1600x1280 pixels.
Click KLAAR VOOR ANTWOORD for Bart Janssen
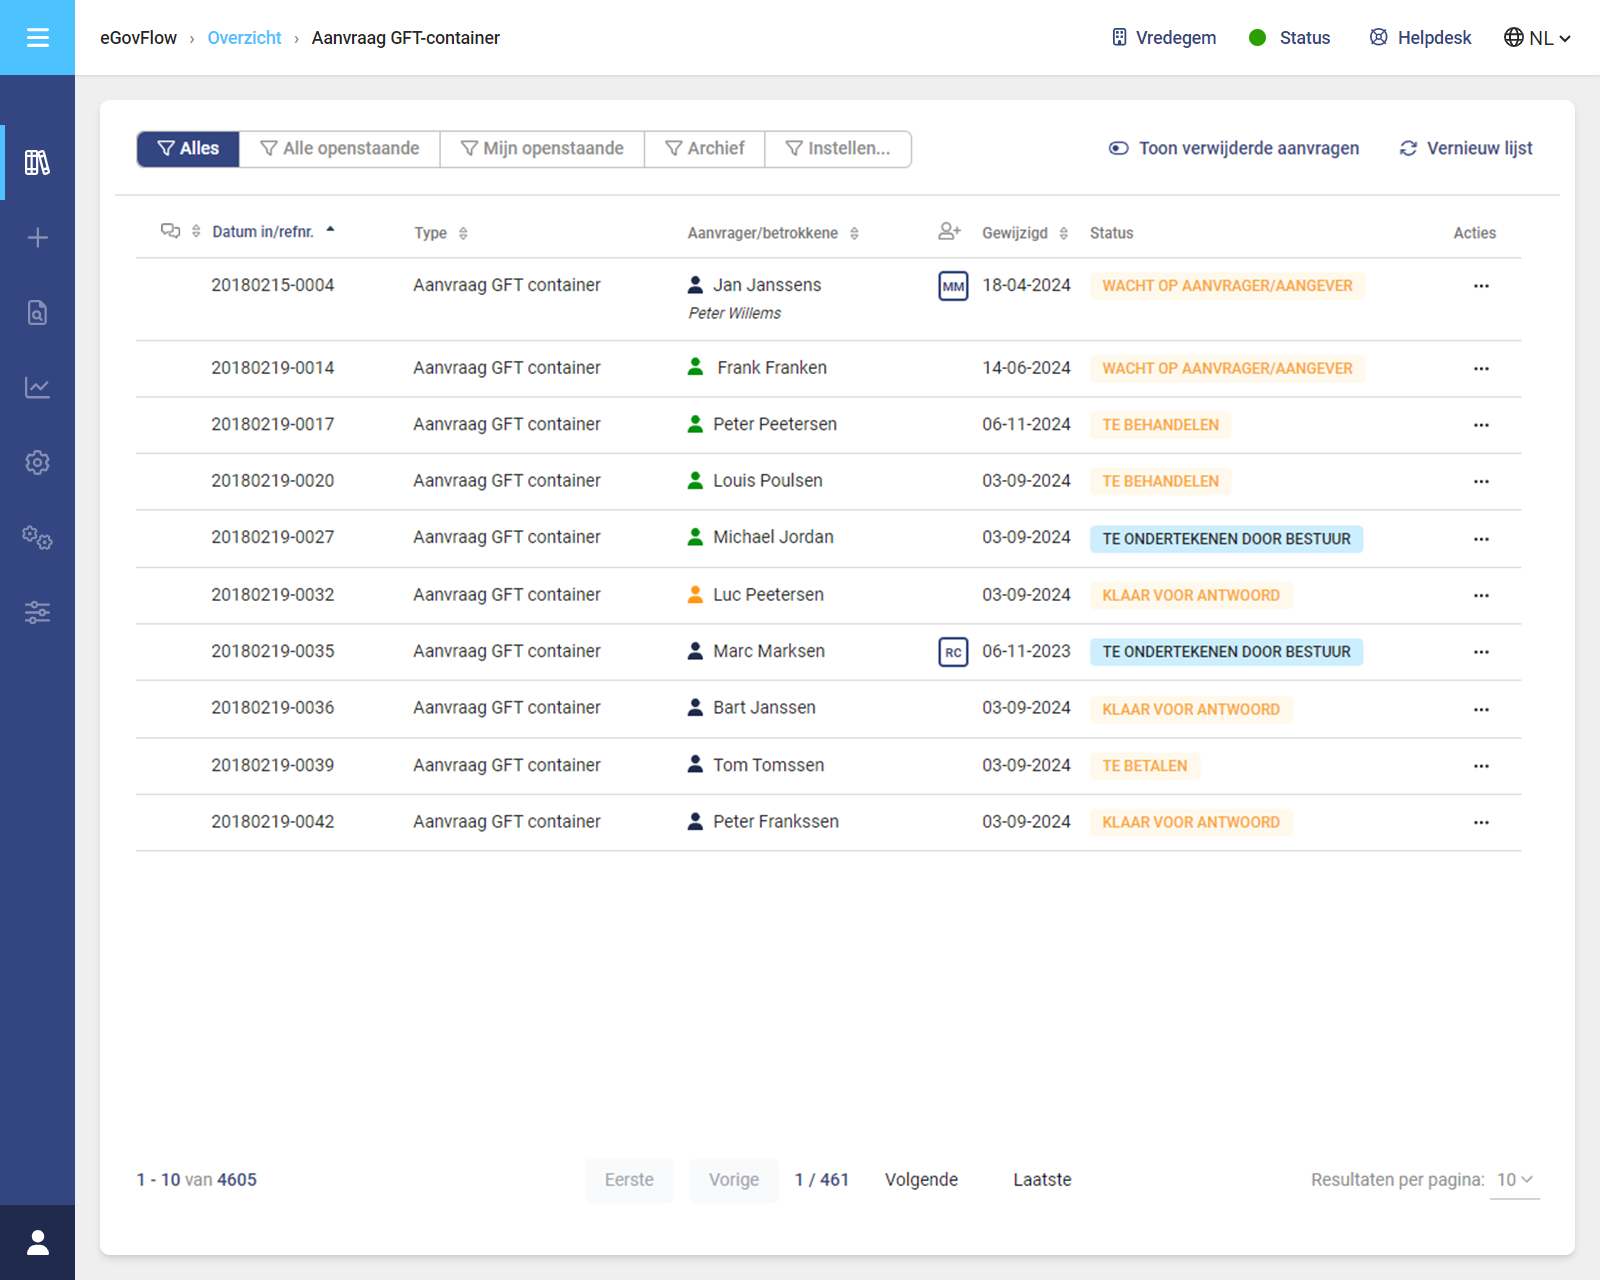click(x=1191, y=710)
